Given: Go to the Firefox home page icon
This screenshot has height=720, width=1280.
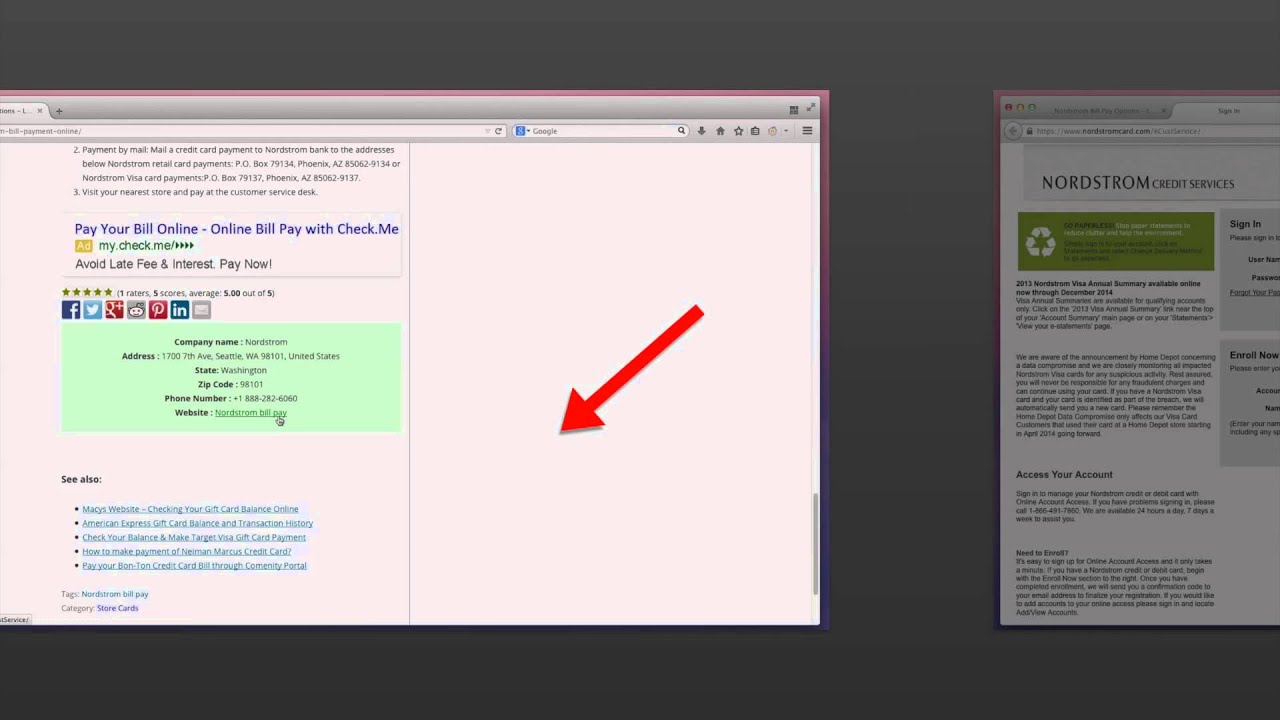Looking at the screenshot, I should coord(720,131).
